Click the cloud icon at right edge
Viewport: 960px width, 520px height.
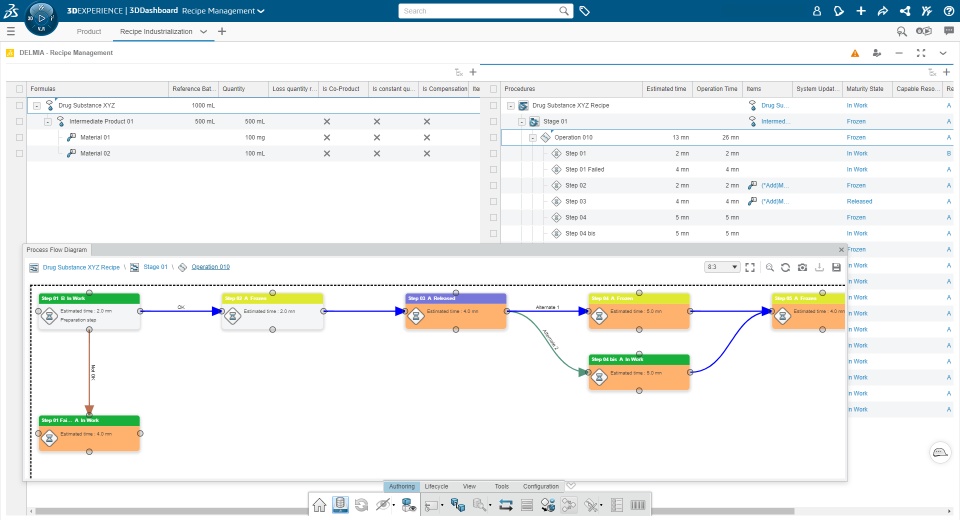click(940, 453)
